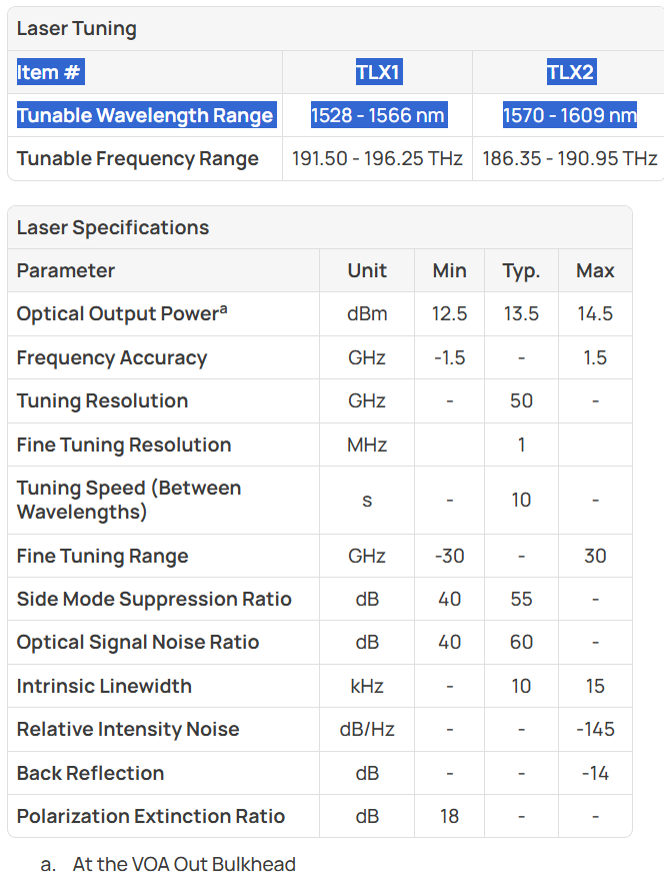Image resolution: width=664 pixels, height=880 pixels.
Task: Click the Max column header
Action: pyautogui.click(x=595, y=271)
